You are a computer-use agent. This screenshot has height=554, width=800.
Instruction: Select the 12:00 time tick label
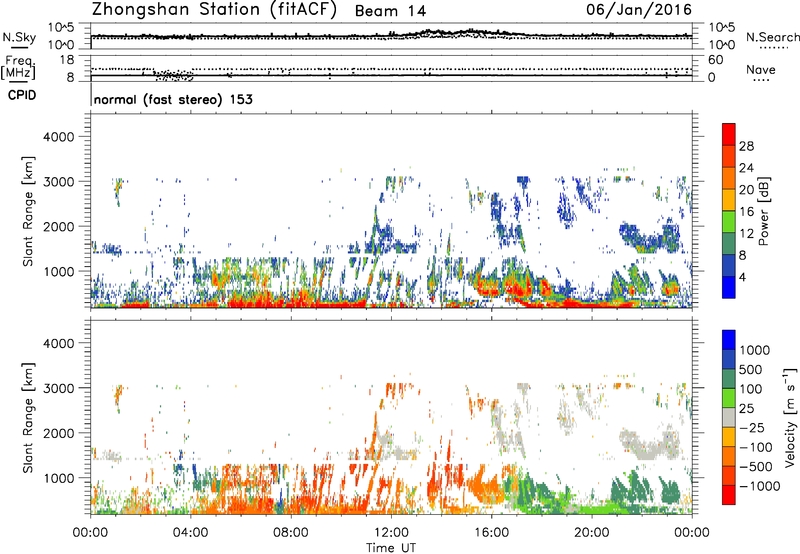coord(391,533)
